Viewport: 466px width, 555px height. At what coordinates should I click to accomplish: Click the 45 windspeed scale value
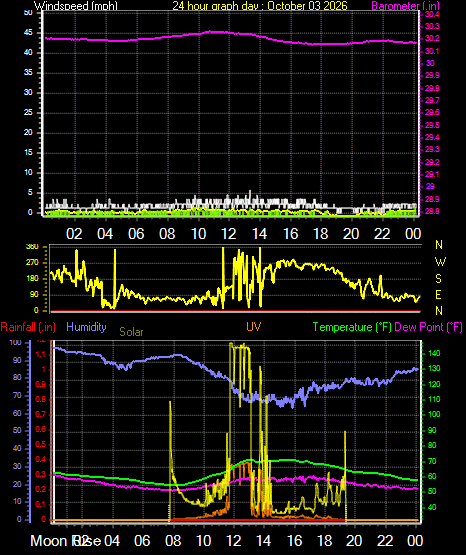click(28, 33)
